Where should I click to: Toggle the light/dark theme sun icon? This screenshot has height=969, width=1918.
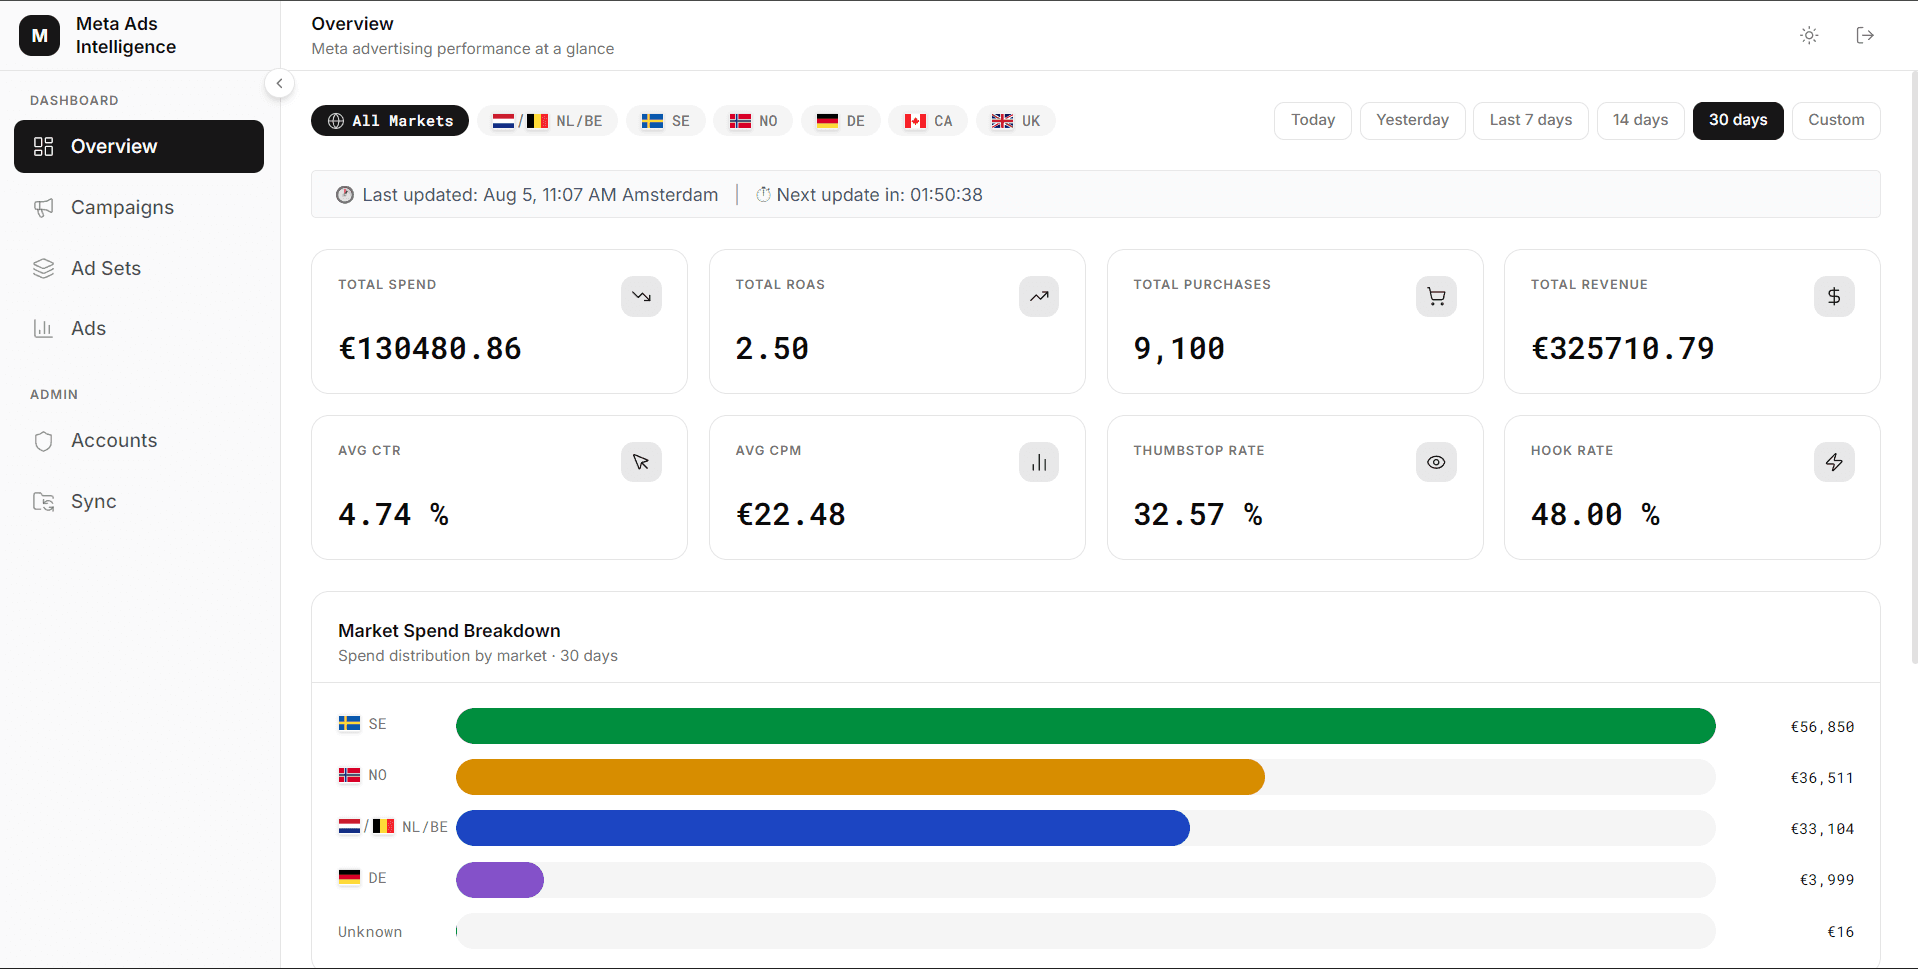(1809, 35)
